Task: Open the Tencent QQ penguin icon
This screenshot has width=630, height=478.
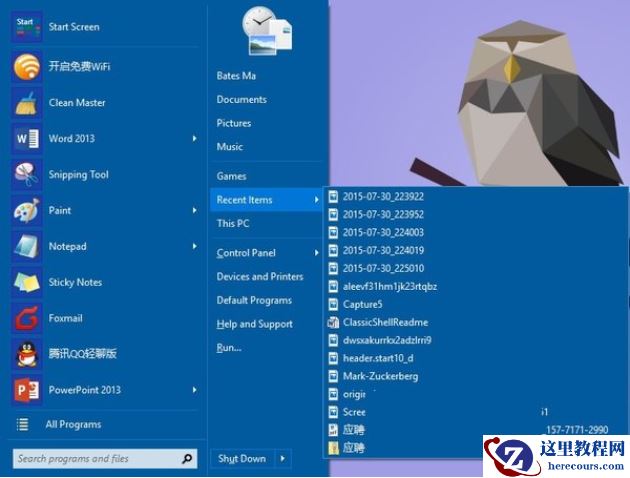Action: coord(27,354)
